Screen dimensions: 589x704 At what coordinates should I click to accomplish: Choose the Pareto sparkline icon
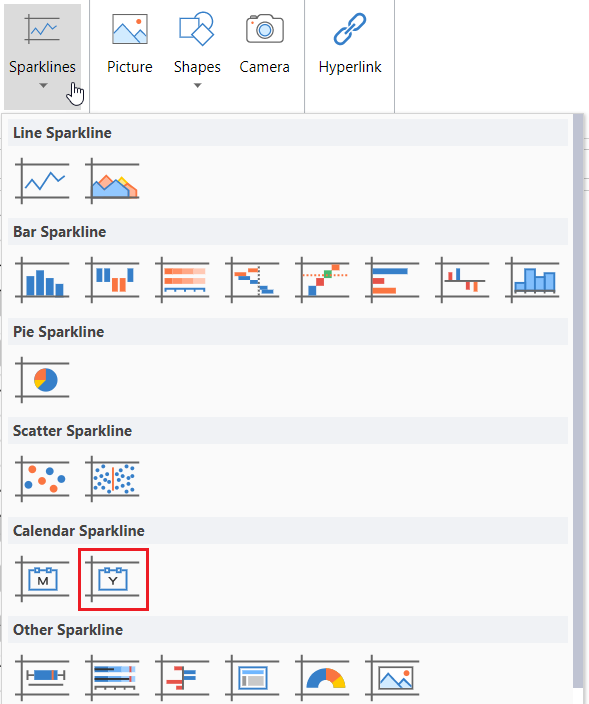pos(323,280)
